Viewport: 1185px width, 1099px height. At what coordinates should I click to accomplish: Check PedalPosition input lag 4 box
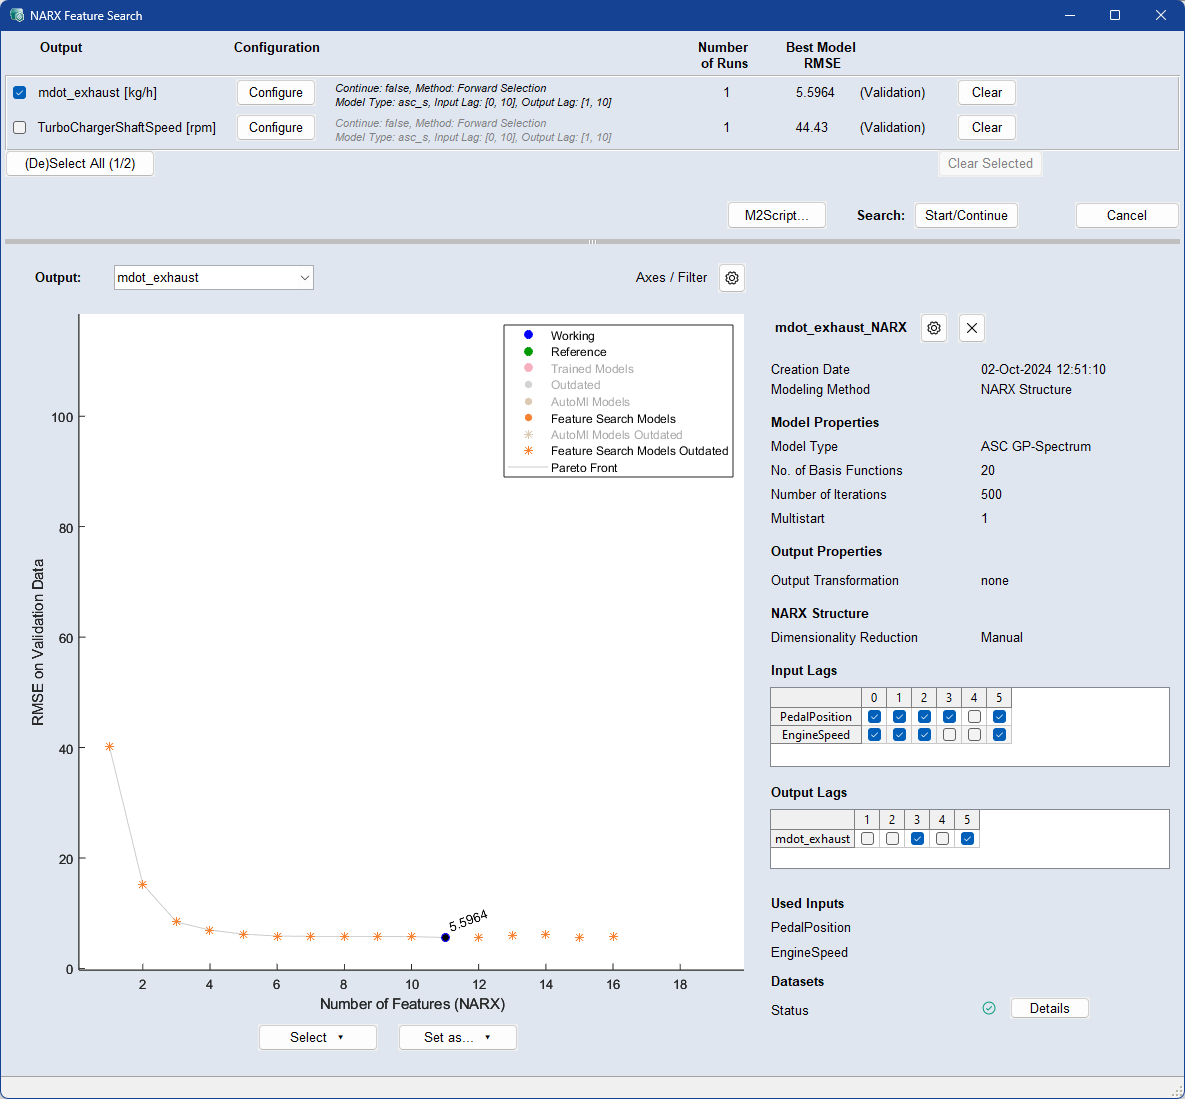coord(974,717)
